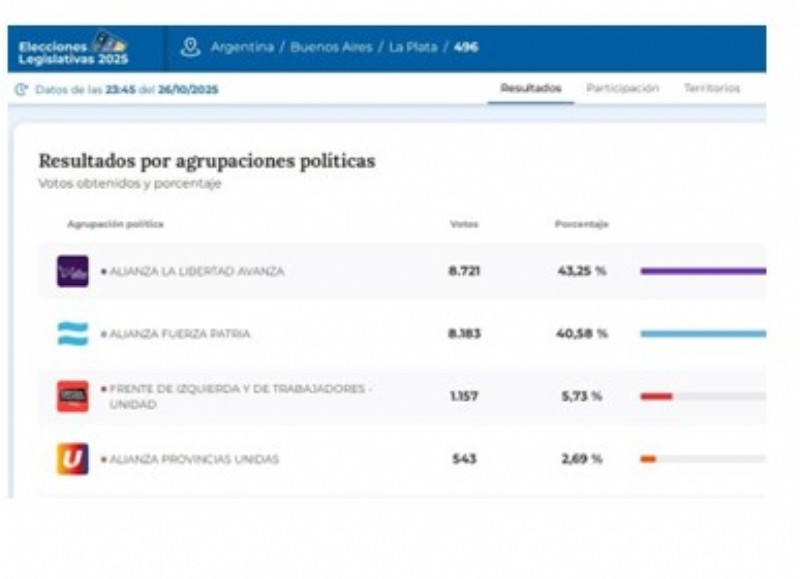Click the Elecciones Legislativas 2025 logo
Viewport: 800px width, 579px height.
pos(74,49)
